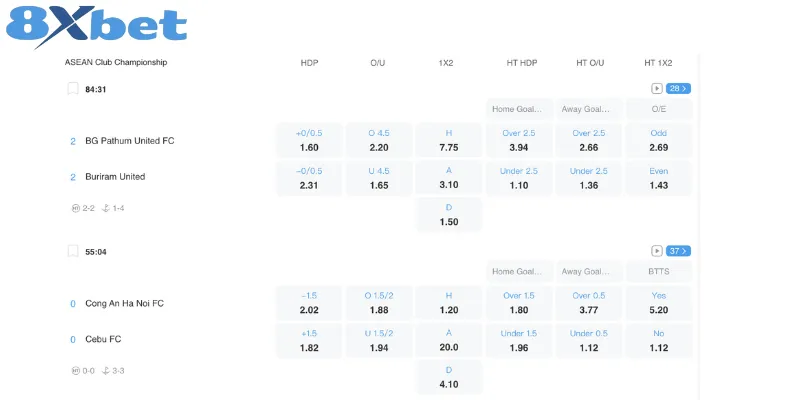Choose BTTS Yes at 5.20
The image size is (800, 400).
click(658, 303)
